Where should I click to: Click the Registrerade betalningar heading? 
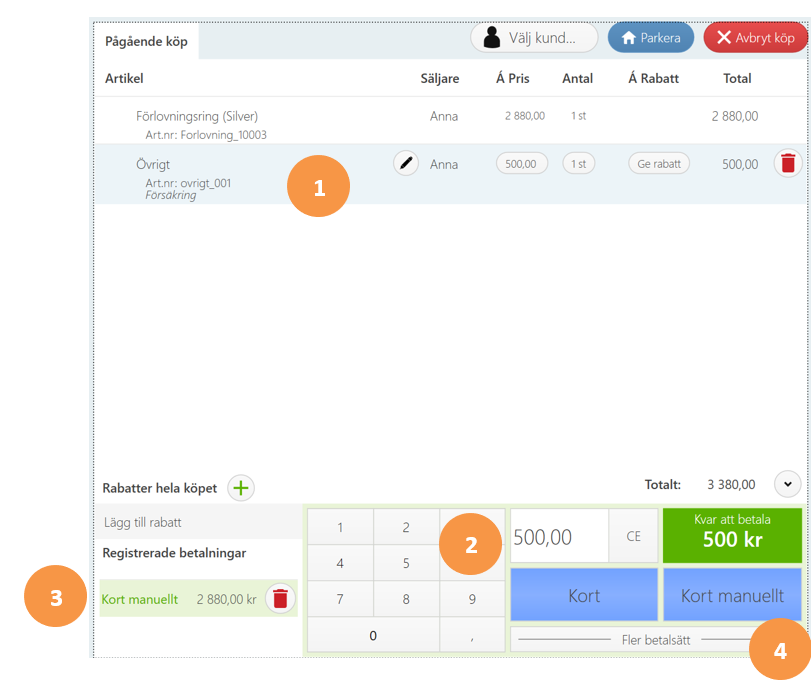coord(174,553)
